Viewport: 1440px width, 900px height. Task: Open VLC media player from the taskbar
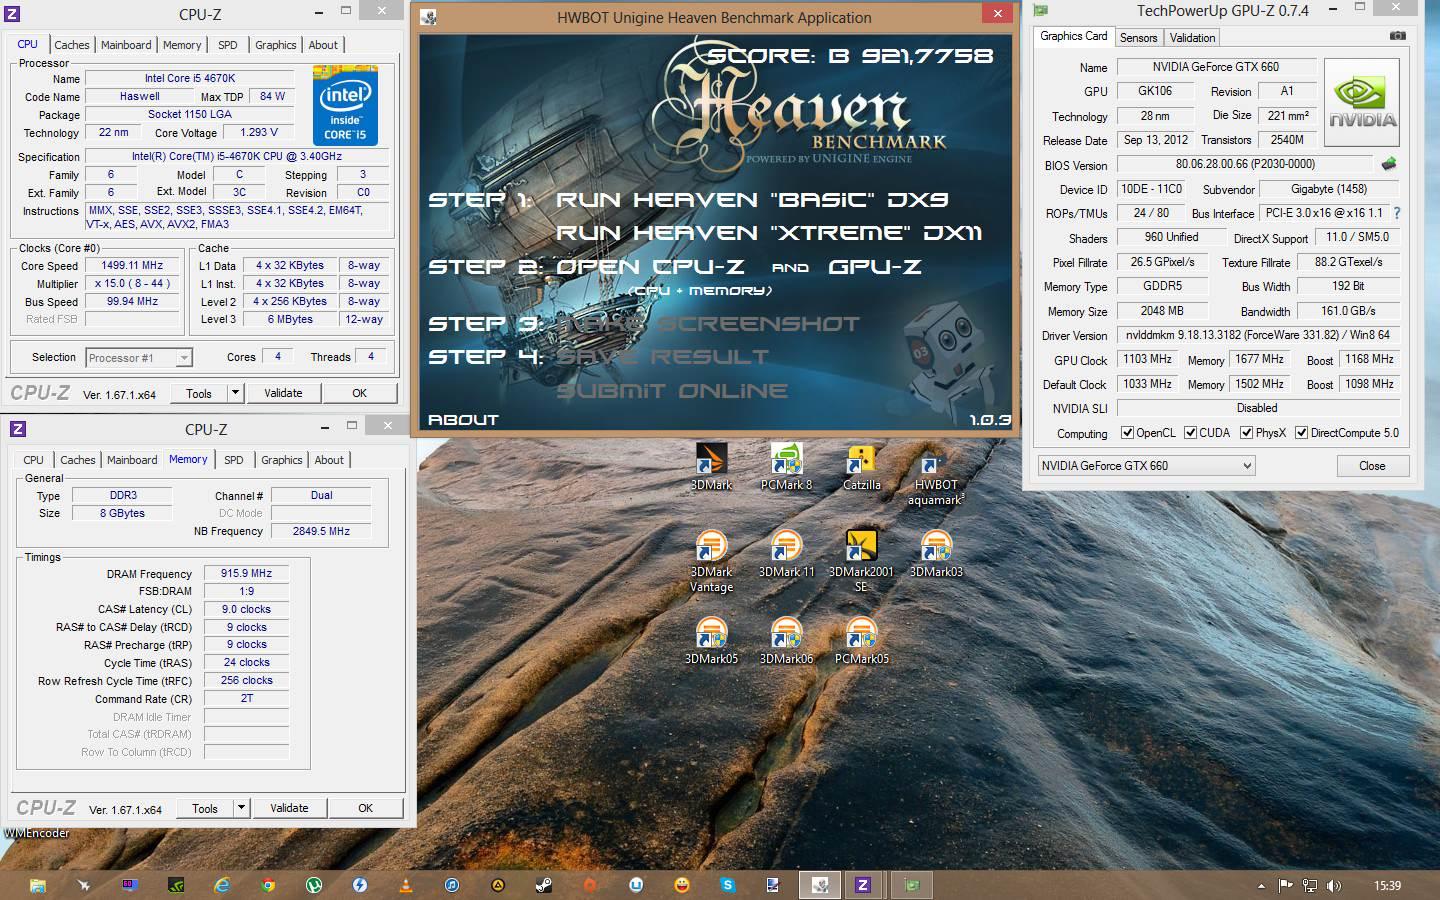[405, 885]
